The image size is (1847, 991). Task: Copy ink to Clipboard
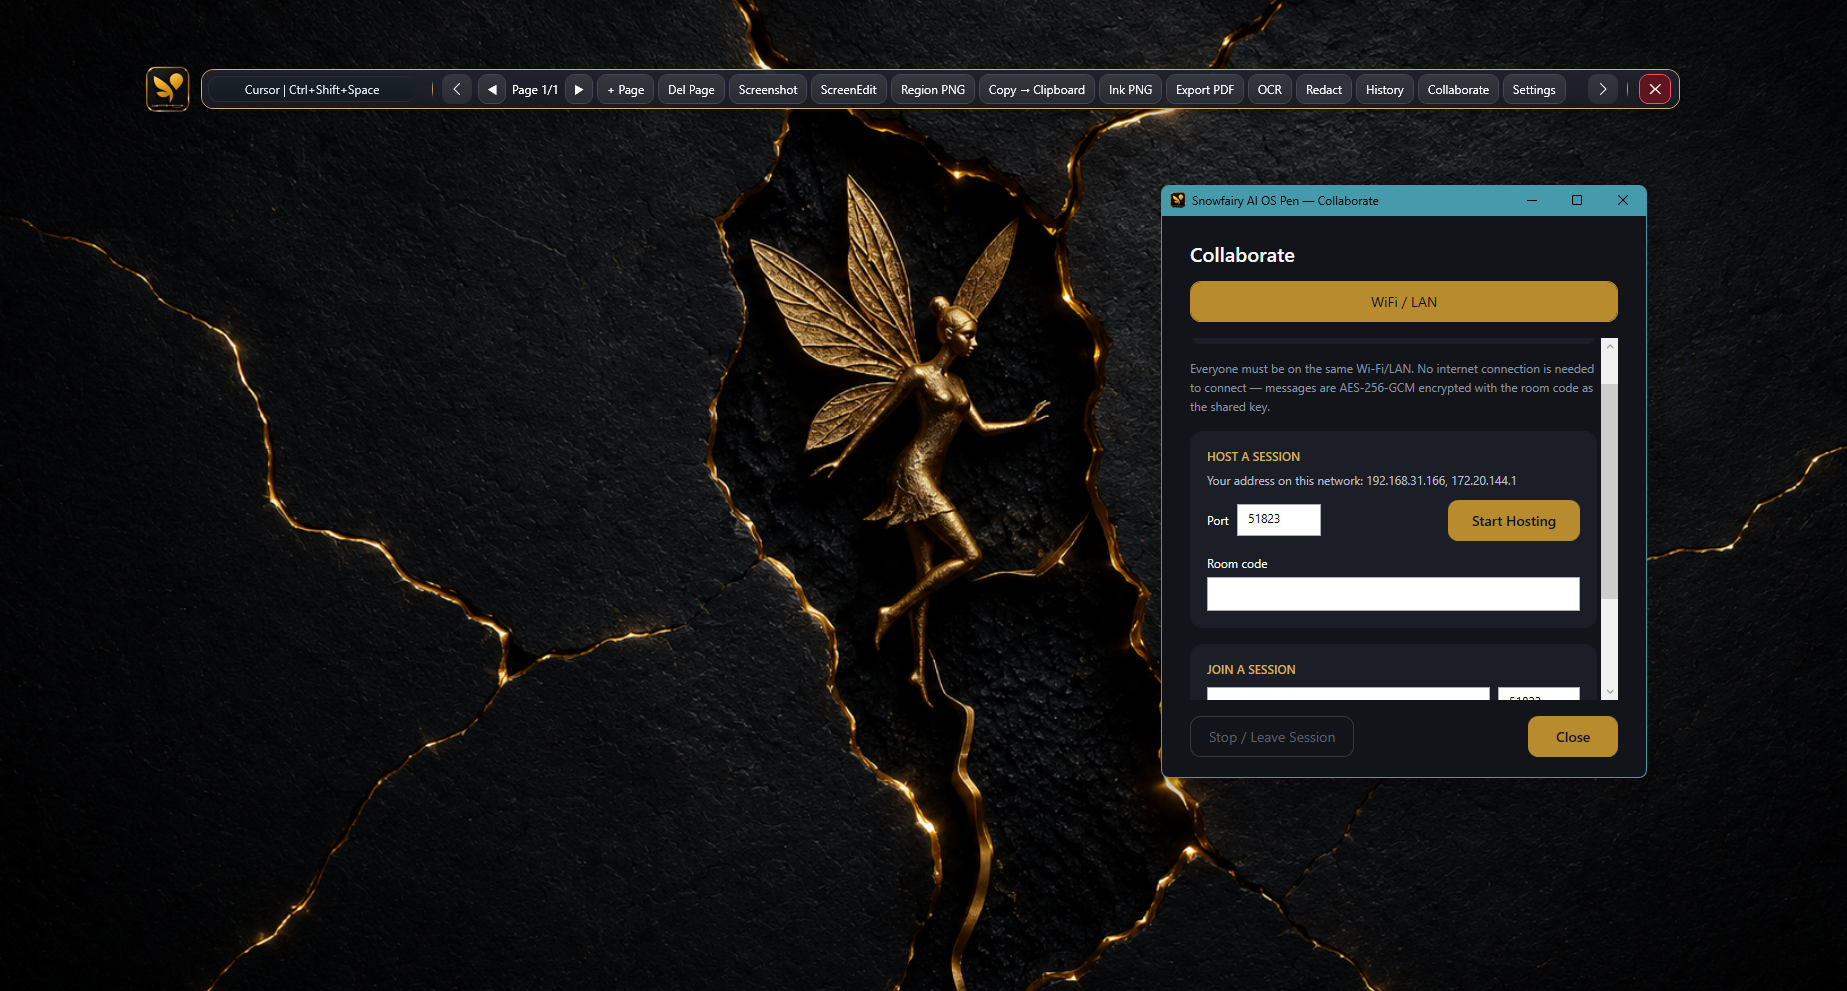tap(1037, 89)
